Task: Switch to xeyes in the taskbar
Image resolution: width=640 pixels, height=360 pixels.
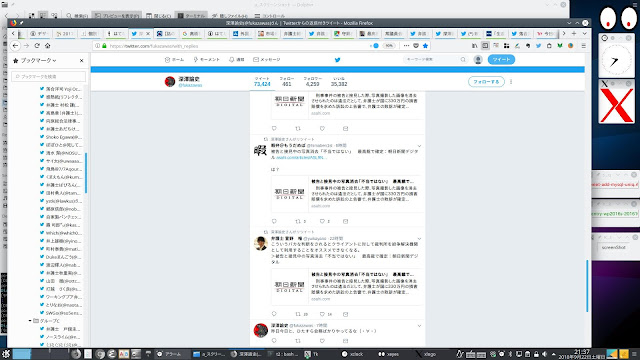Action: 389,354
